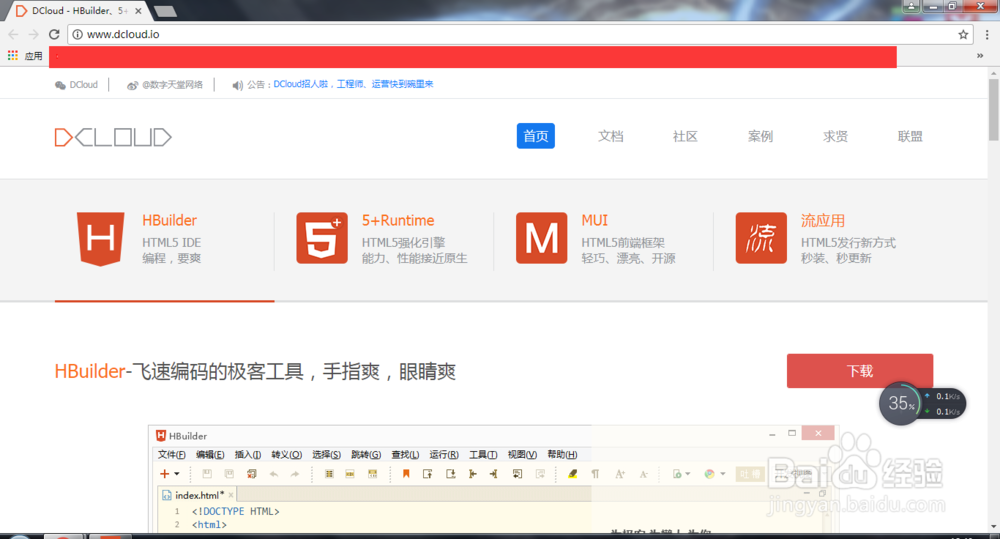
Task: Expand hidden bookmarks with the » chevron
Action: pyautogui.click(x=980, y=55)
